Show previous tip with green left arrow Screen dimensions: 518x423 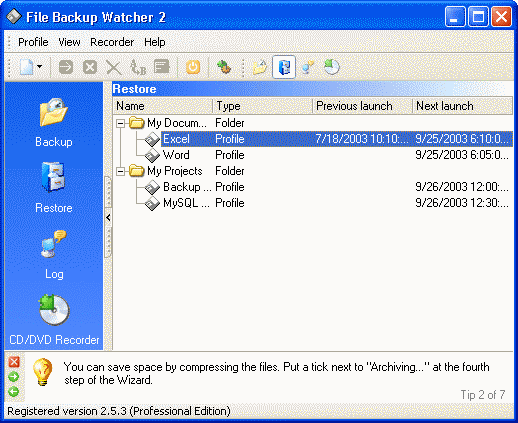[x=14, y=392]
